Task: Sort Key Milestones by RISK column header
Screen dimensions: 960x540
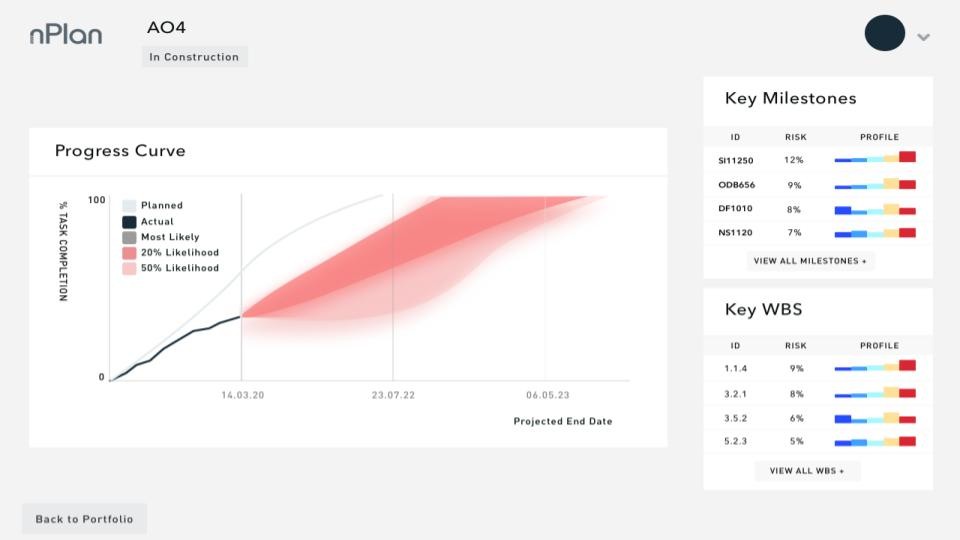Action: [x=795, y=137]
